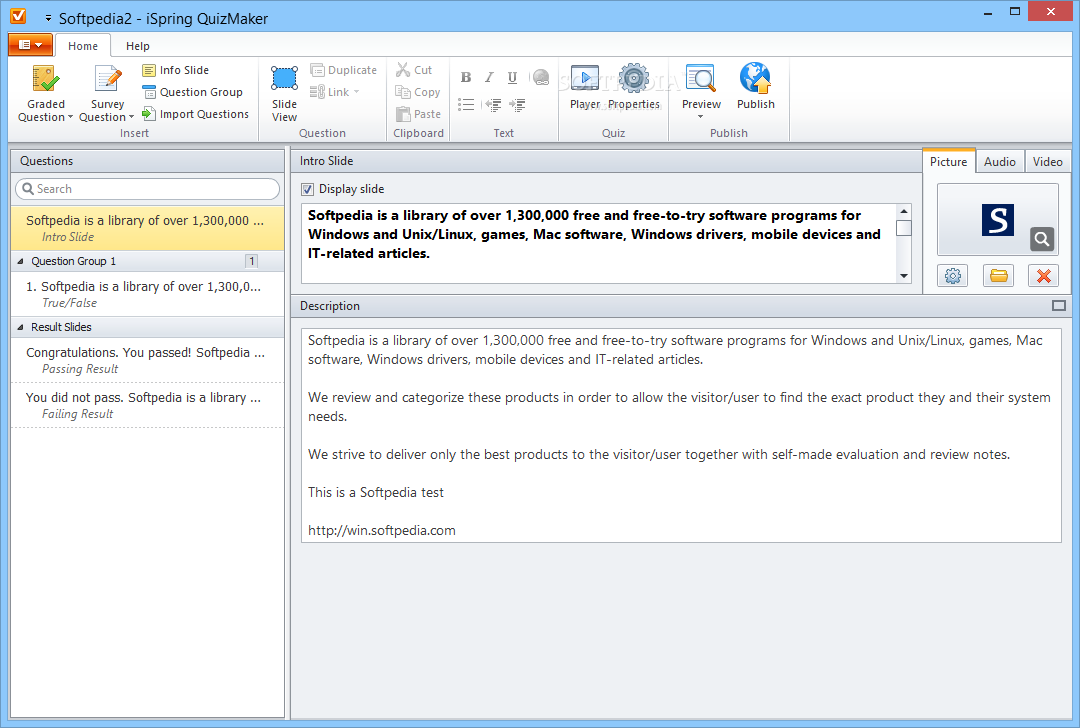Image resolution: width=1080 pixels, height=728 pixels.
Task: Click the Graded Question icon
Action: pyautogui.click(x=45, y=79)
